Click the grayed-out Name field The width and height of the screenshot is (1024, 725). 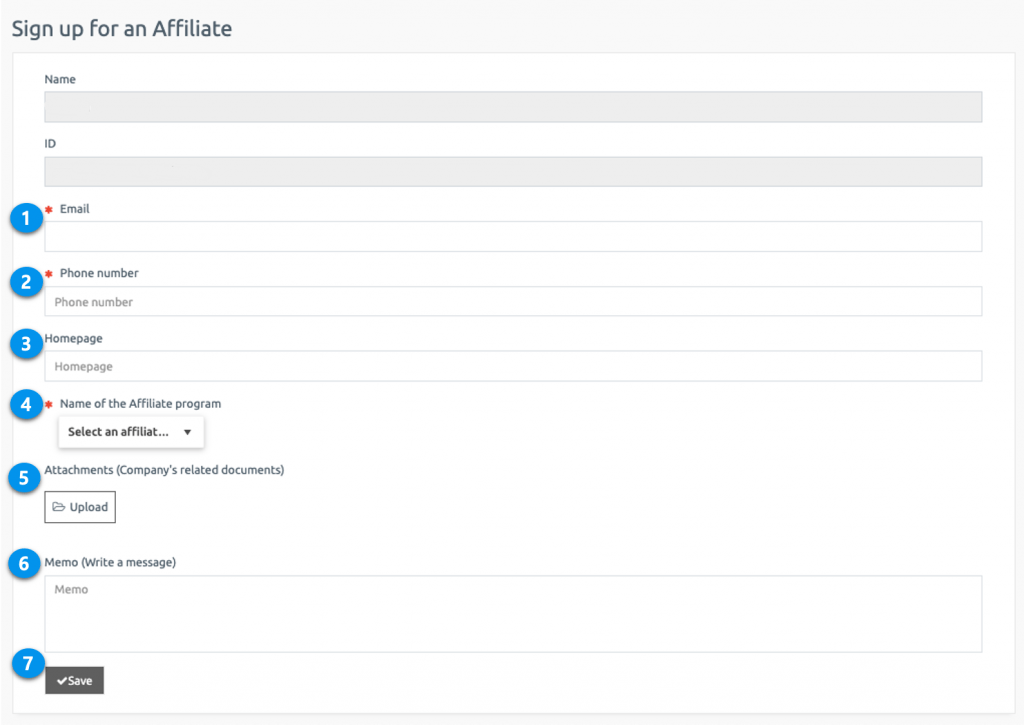[512, 106]
